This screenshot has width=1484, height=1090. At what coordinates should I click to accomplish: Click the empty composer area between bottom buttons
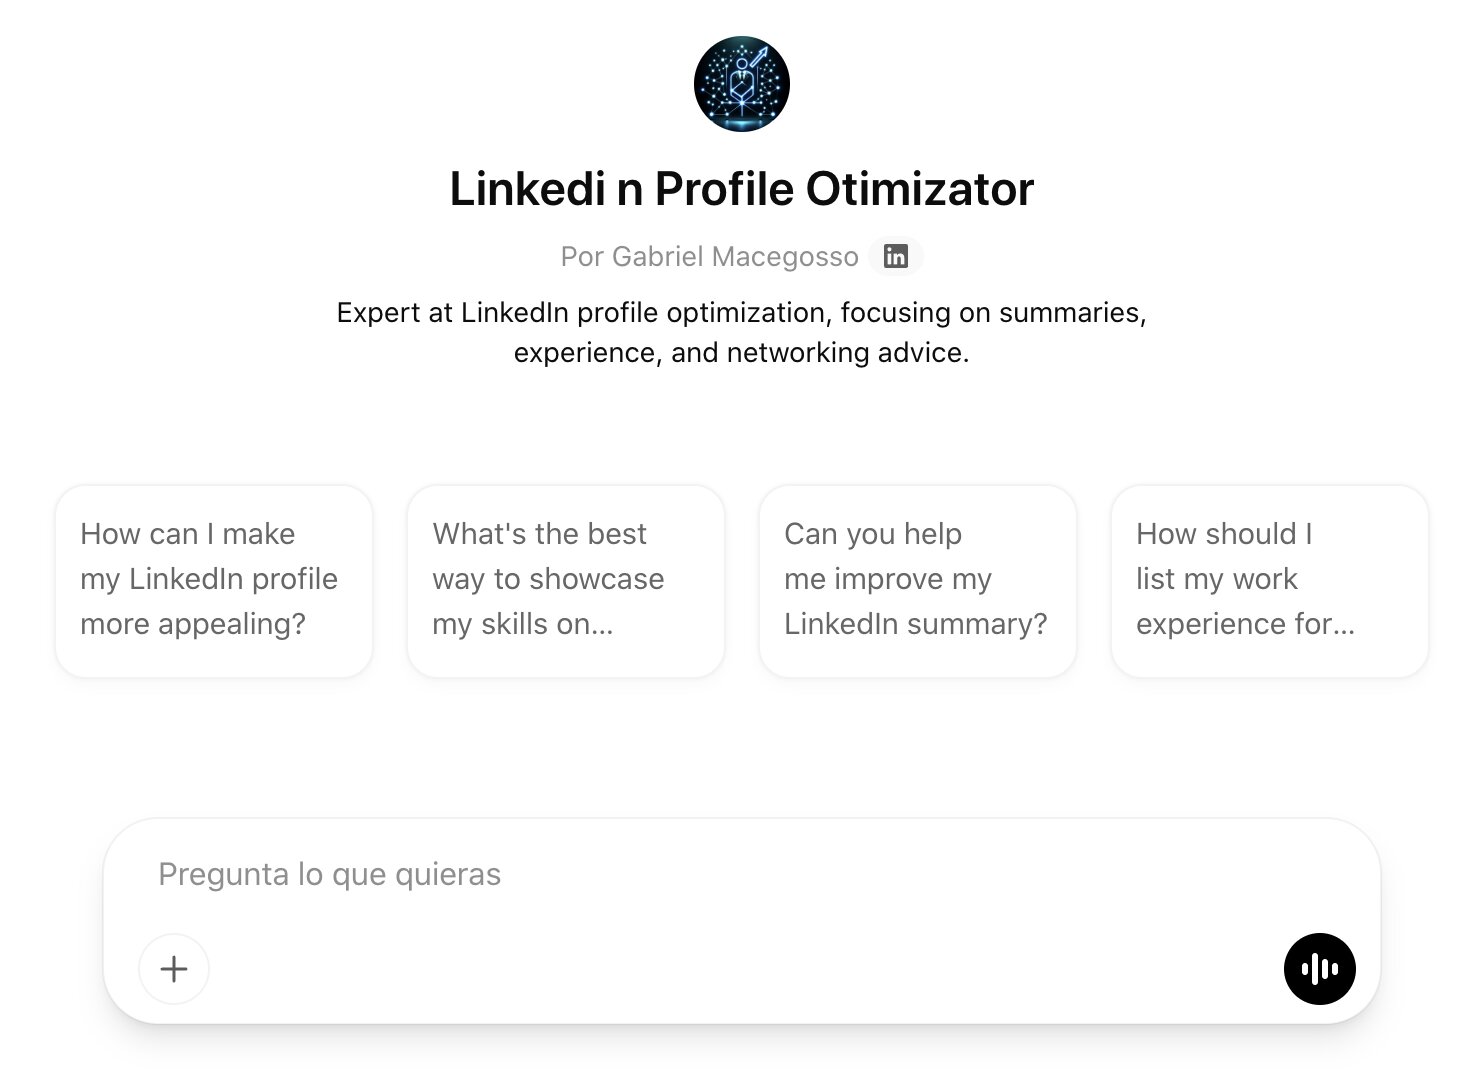click(740, 969)
